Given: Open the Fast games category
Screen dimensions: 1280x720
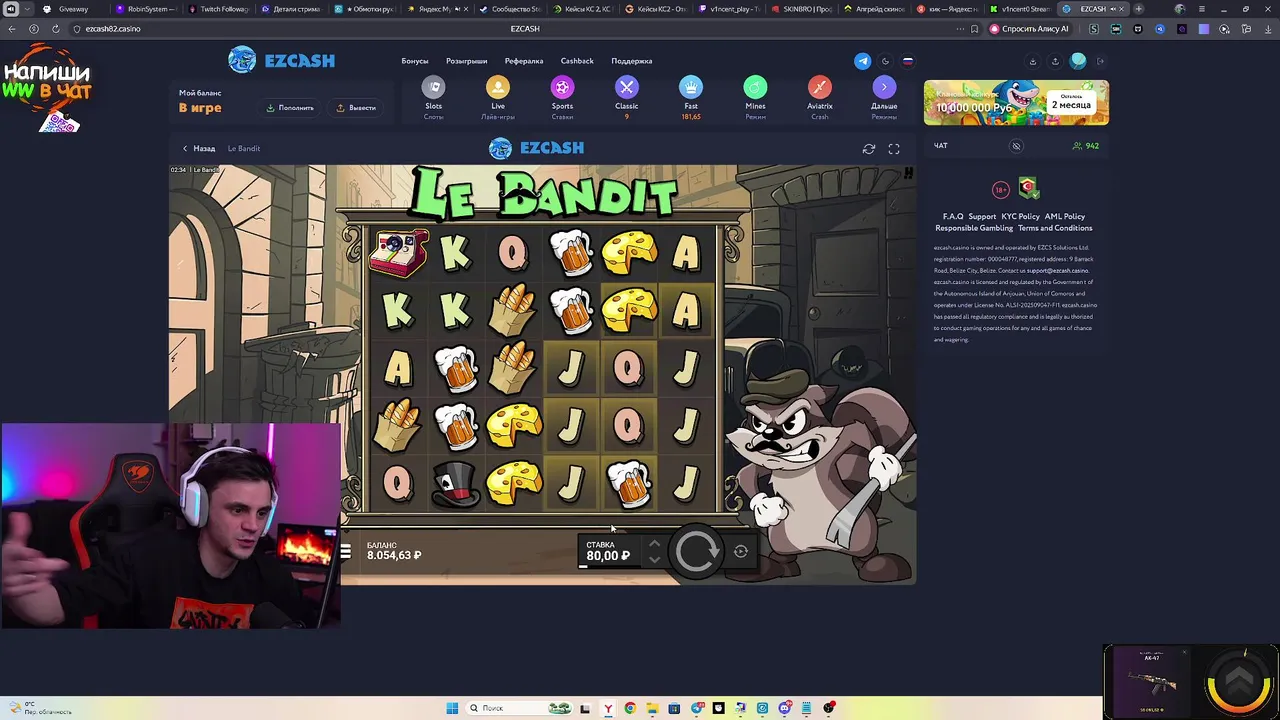Looking at the screenshot, I should 691,97.
